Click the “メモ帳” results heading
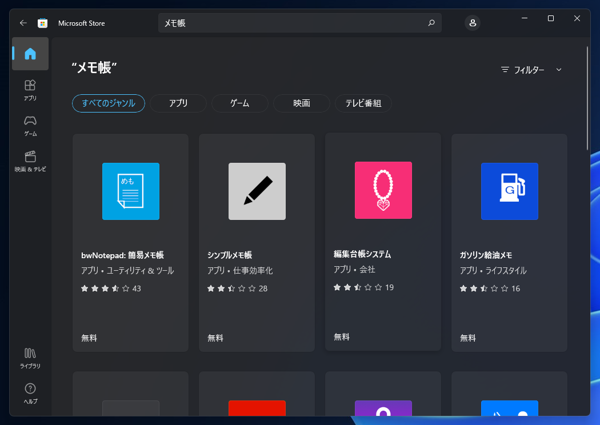Screen dimensions: 600x425 click(94, 68)
